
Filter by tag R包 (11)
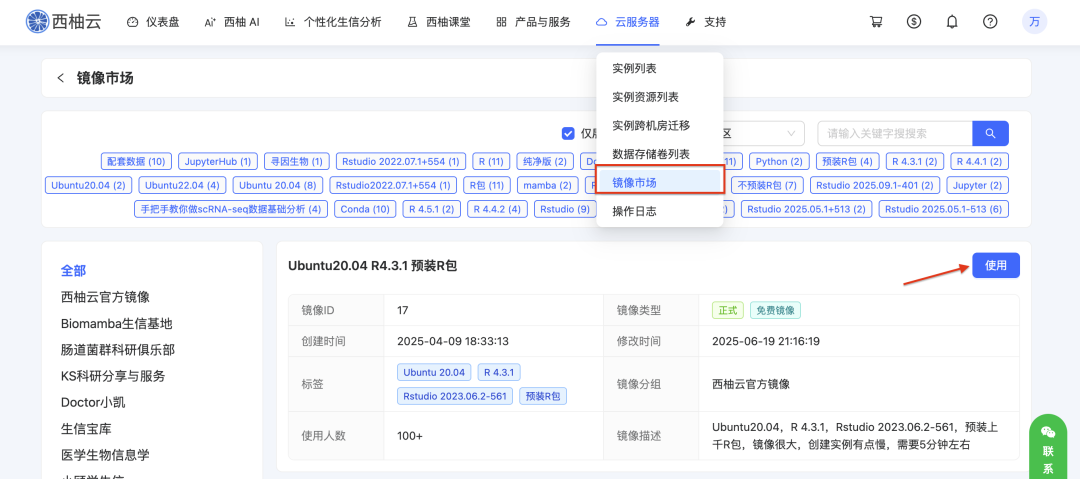[x=487, y=185]
